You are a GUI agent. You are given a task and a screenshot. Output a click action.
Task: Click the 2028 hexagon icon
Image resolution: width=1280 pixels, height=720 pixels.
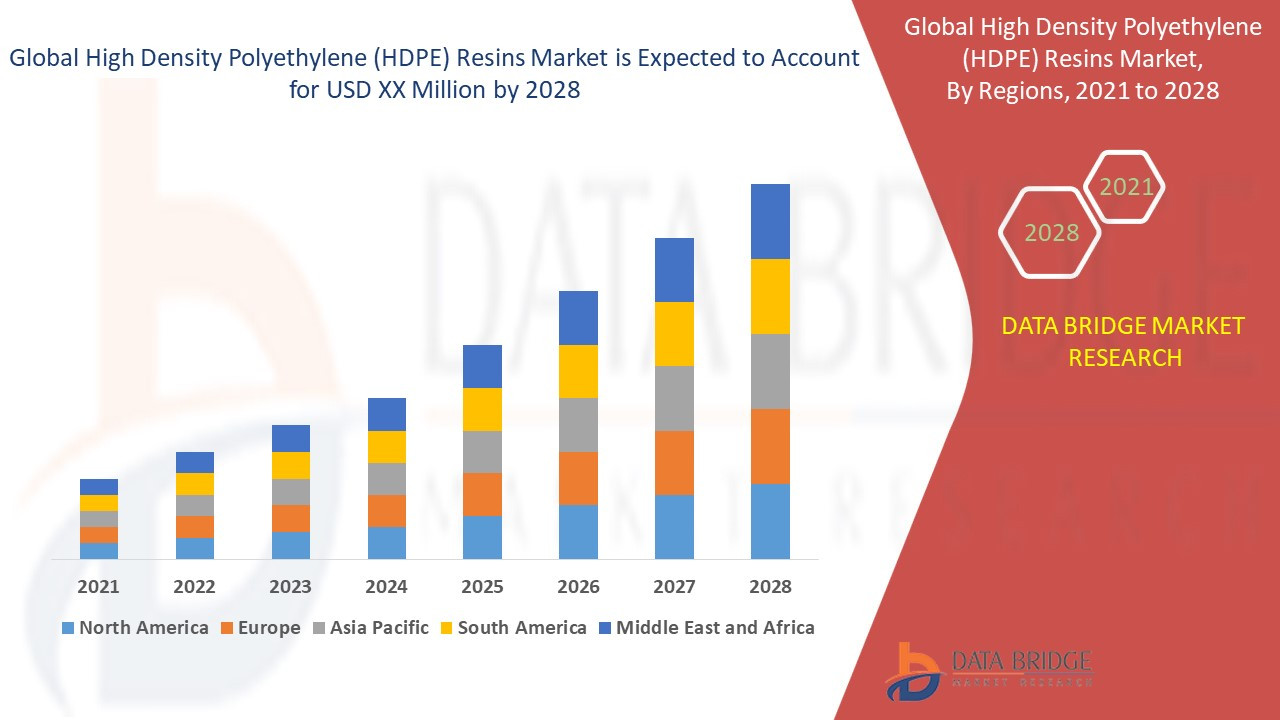[1050, 232]
